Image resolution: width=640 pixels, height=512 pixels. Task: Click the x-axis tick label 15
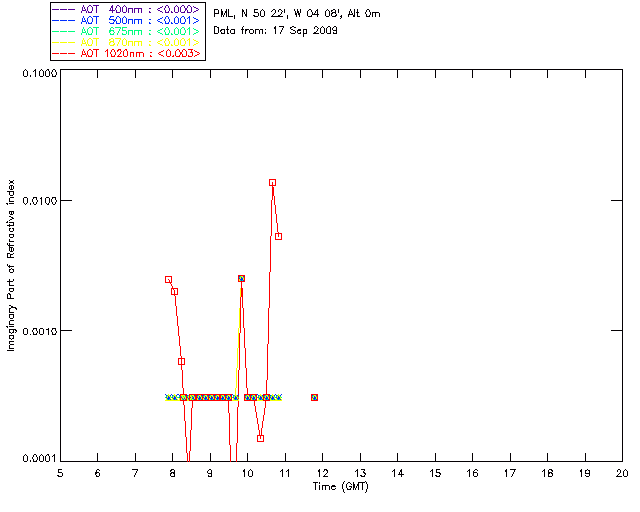coord(435,473)
